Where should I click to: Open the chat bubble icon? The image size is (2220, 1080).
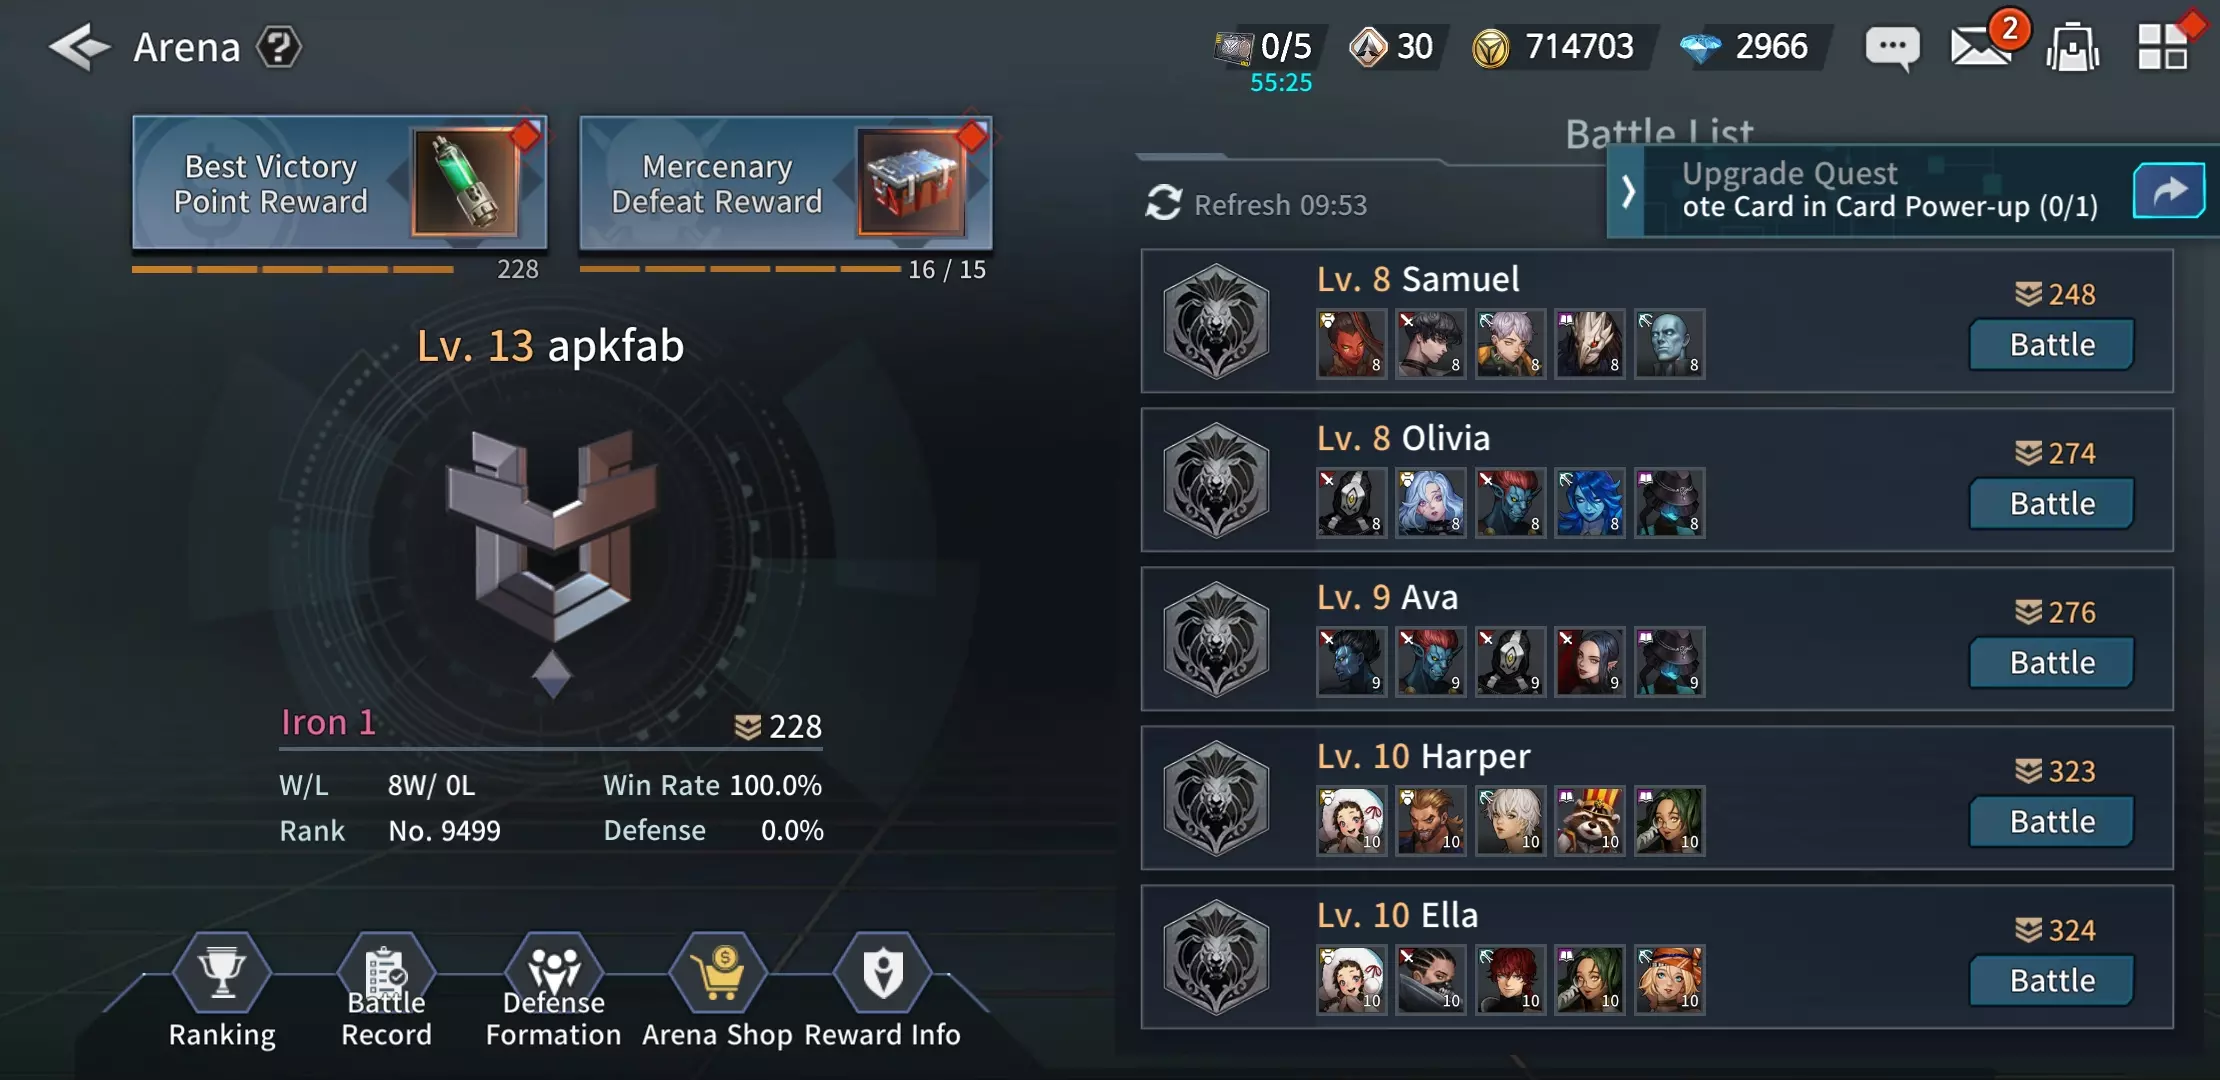pyautogui.click(x=1892, y=47)
